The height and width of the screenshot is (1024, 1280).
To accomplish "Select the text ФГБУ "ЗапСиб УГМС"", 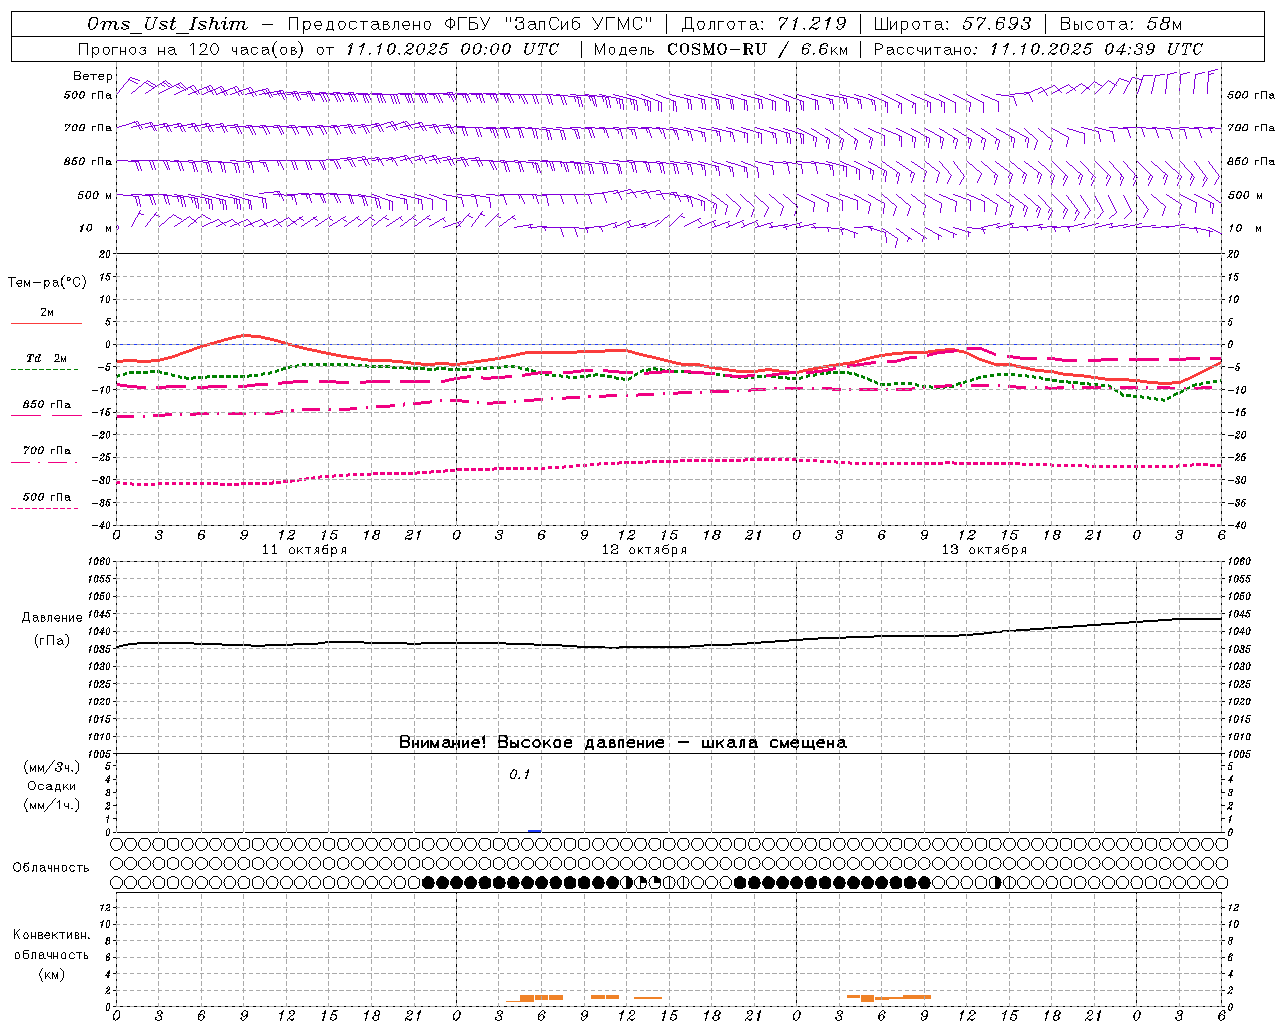I will [548, 24].
